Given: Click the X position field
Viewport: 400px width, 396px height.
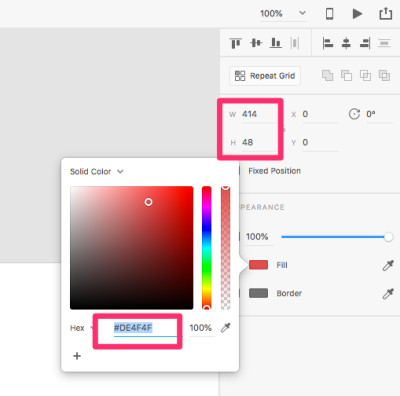Looking at the screenshot, I should click(320, 114).
